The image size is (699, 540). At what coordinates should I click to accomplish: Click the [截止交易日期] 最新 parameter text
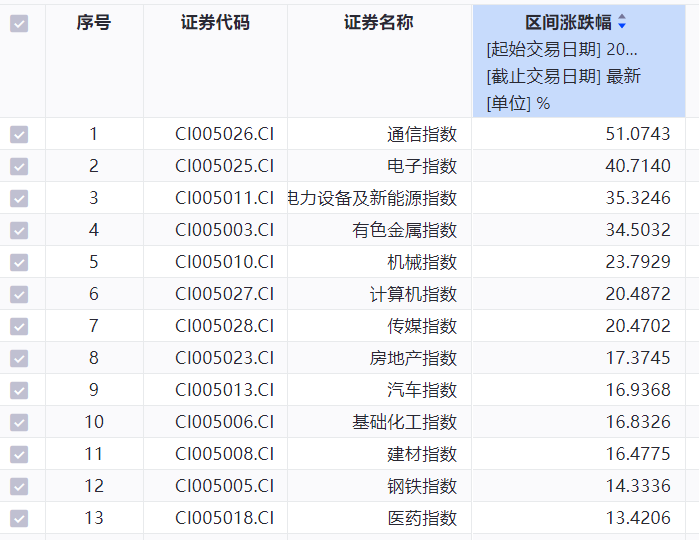563,76
